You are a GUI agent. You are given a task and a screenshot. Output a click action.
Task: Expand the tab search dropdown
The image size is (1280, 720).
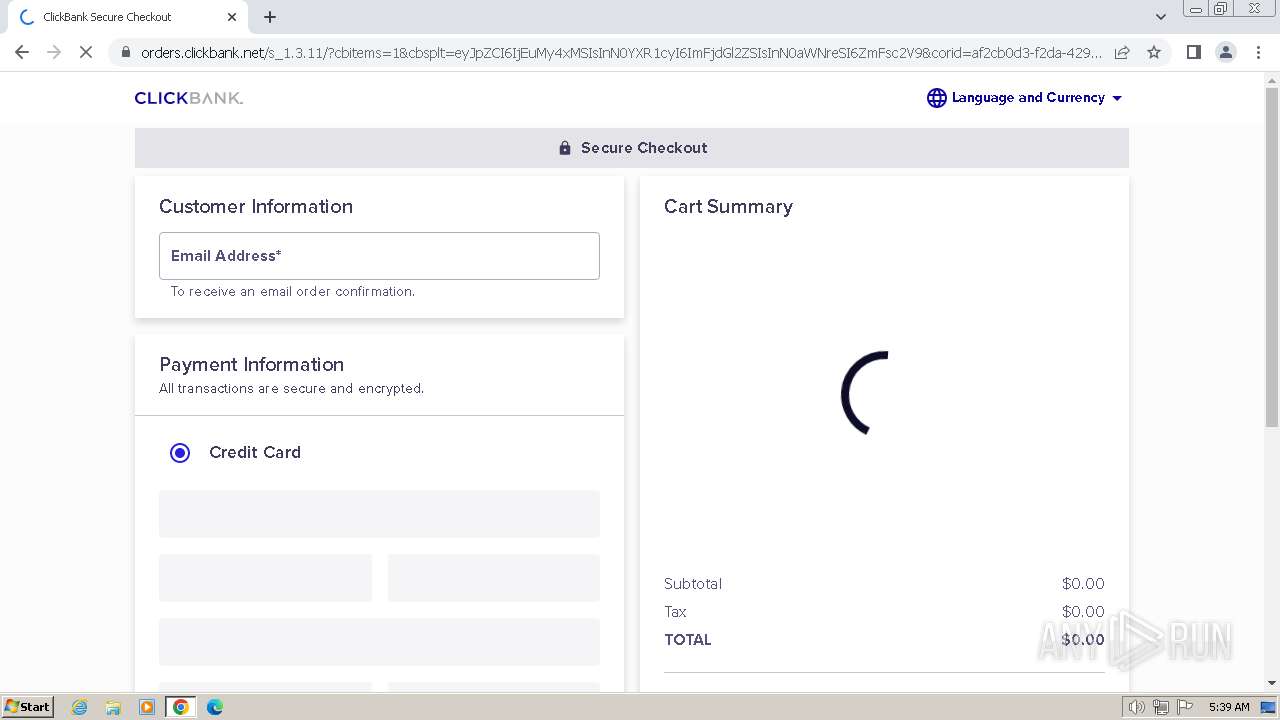pos(1160,17)
